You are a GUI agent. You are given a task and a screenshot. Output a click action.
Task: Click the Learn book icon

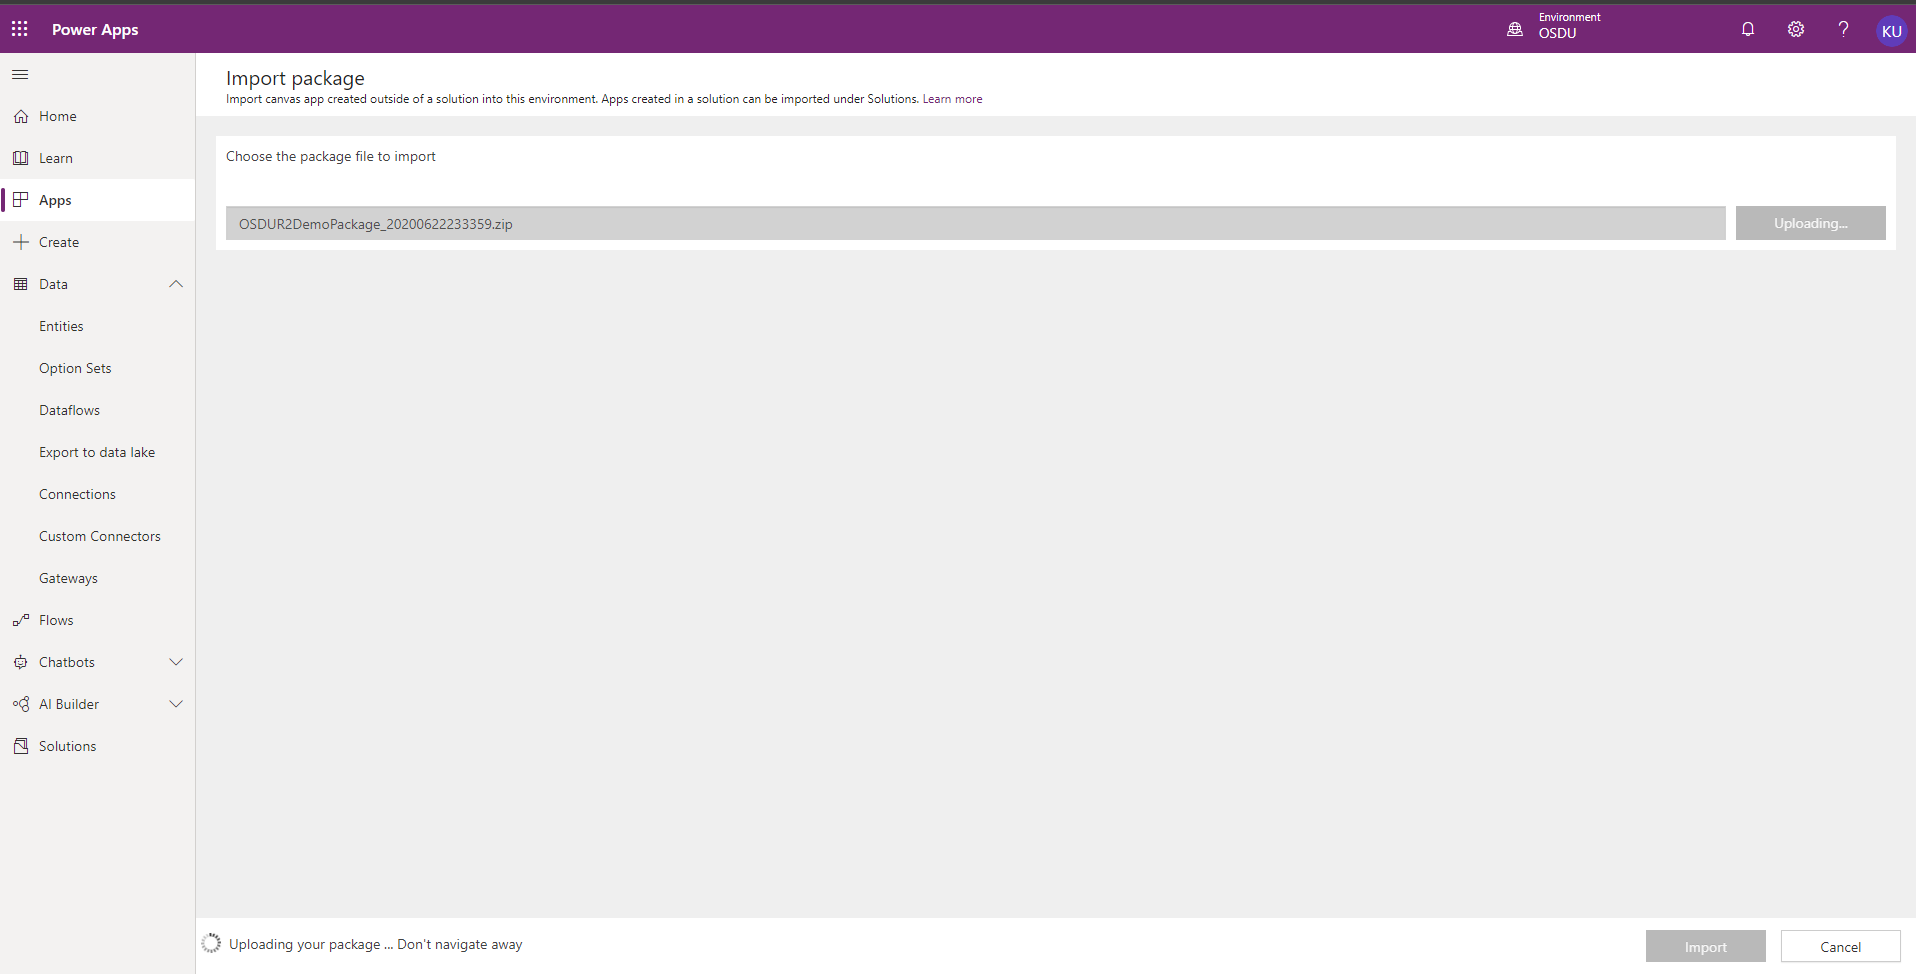click(21, 158)
